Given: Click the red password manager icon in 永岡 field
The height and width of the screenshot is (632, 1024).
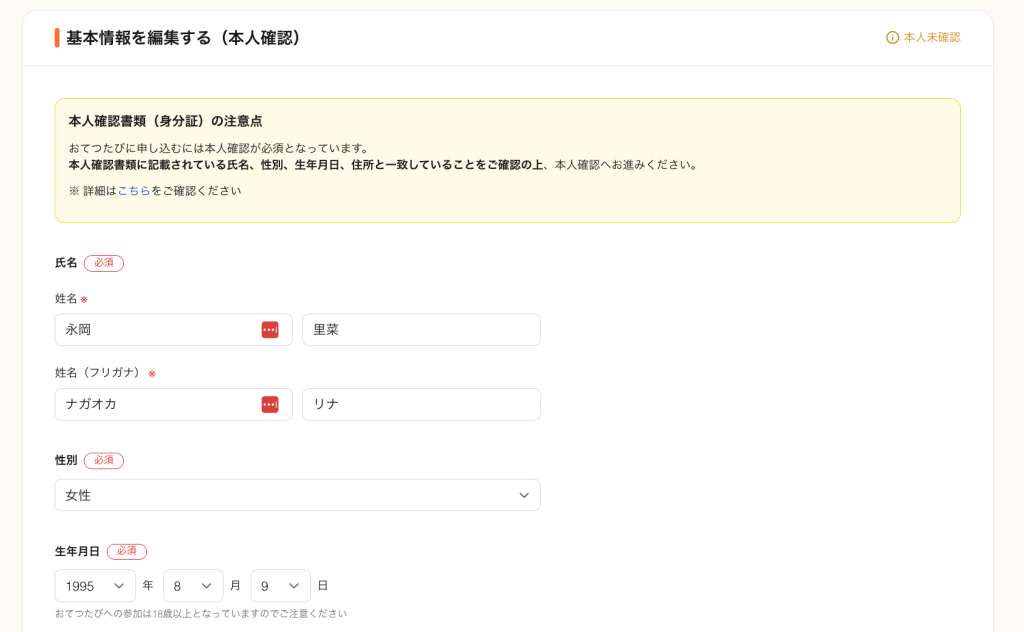Looking at the screenshot, I should (270, 330).
